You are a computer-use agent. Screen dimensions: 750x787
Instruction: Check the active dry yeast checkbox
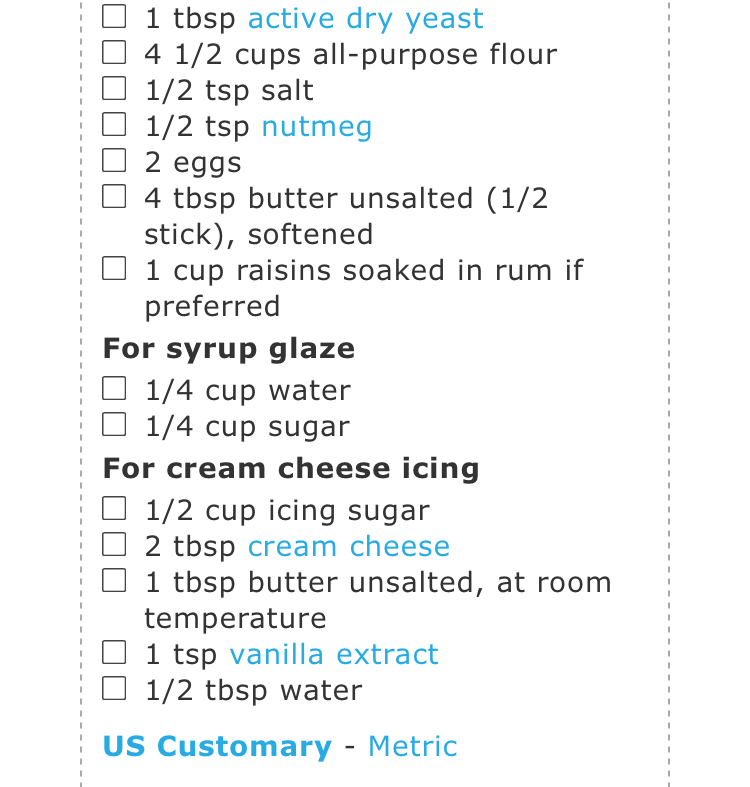[x=115, y=17]
